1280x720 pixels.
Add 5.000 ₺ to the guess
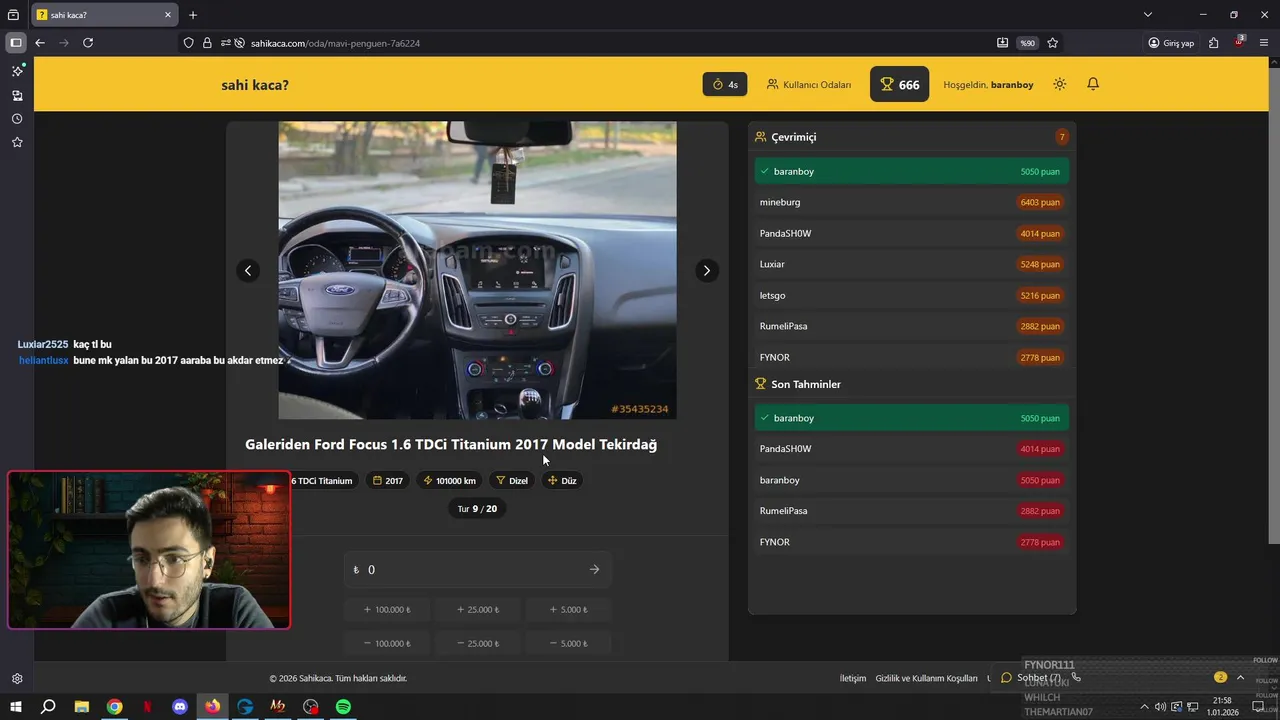pyautogui.click(x=568, y=609)
